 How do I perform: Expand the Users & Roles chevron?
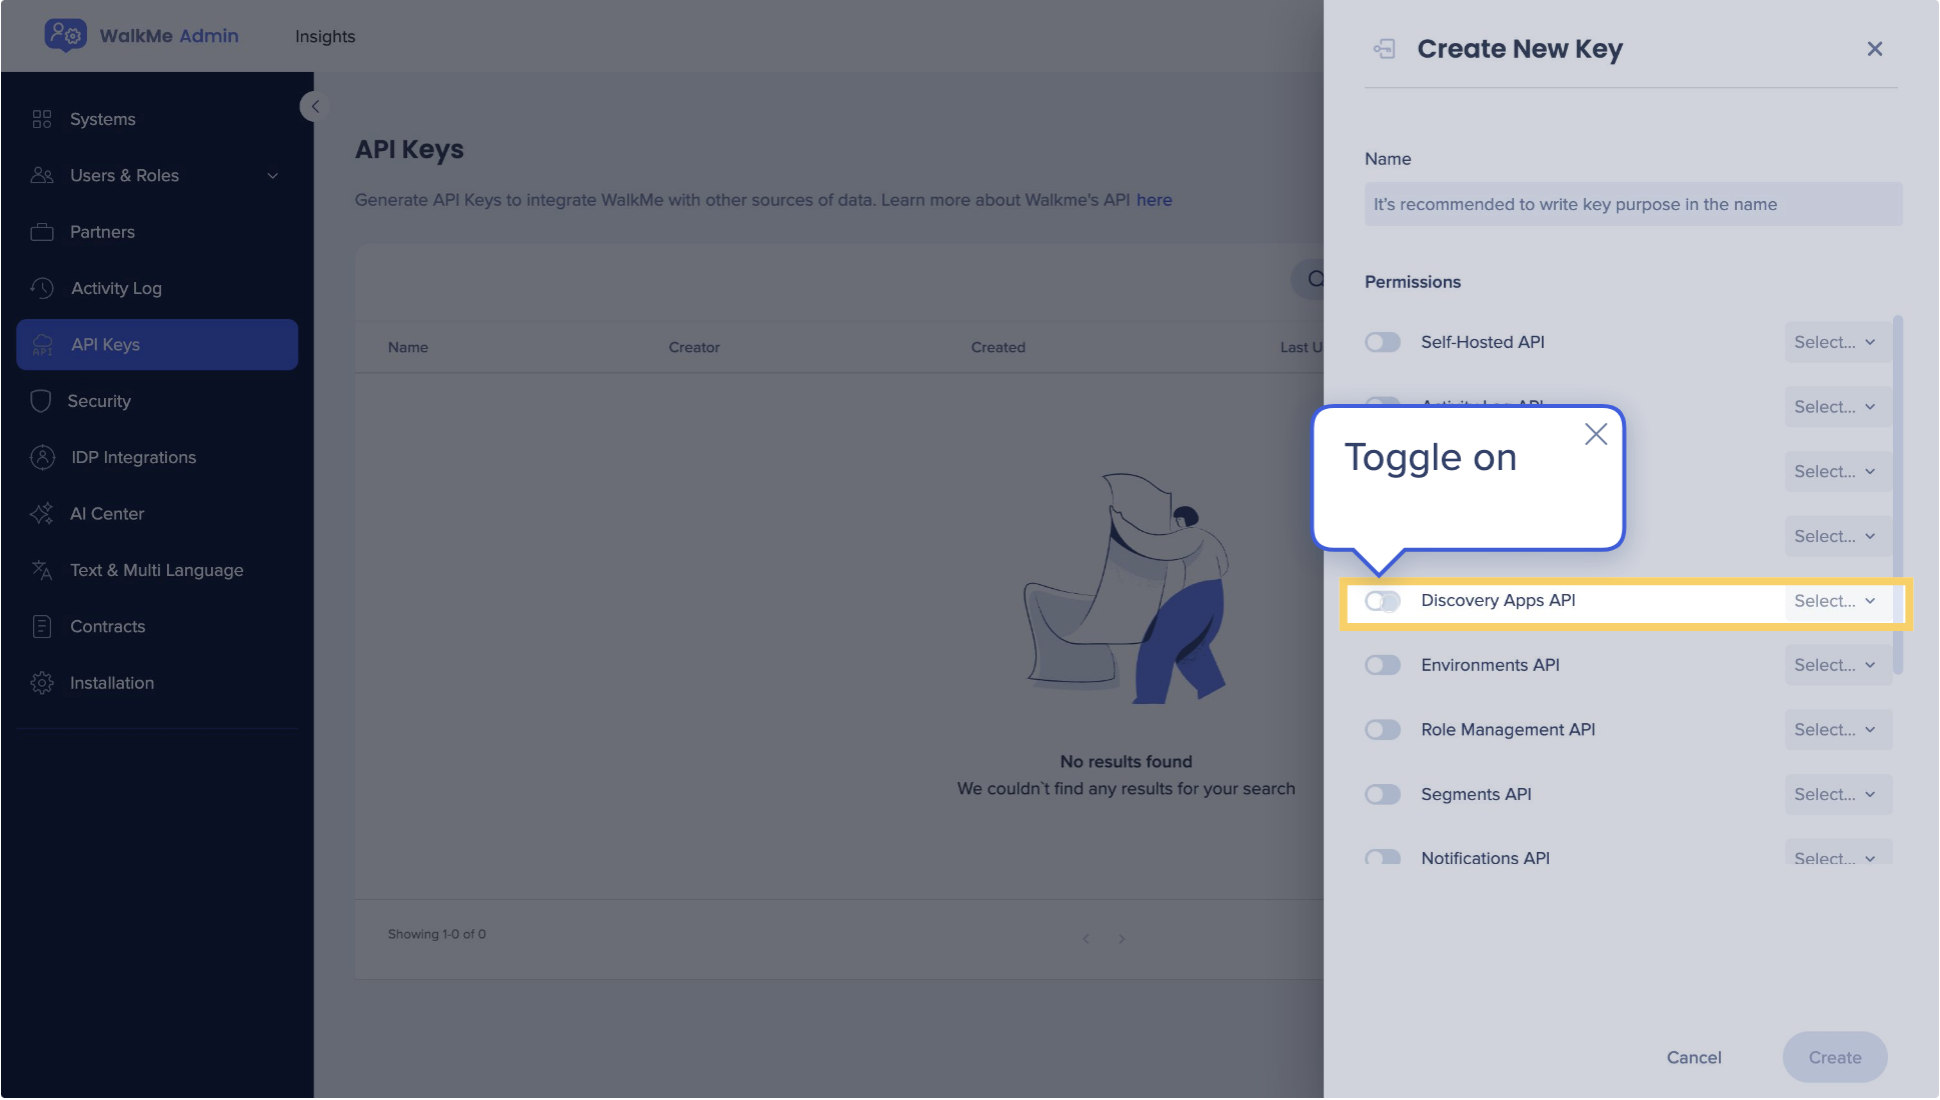(x=272, y=176)
